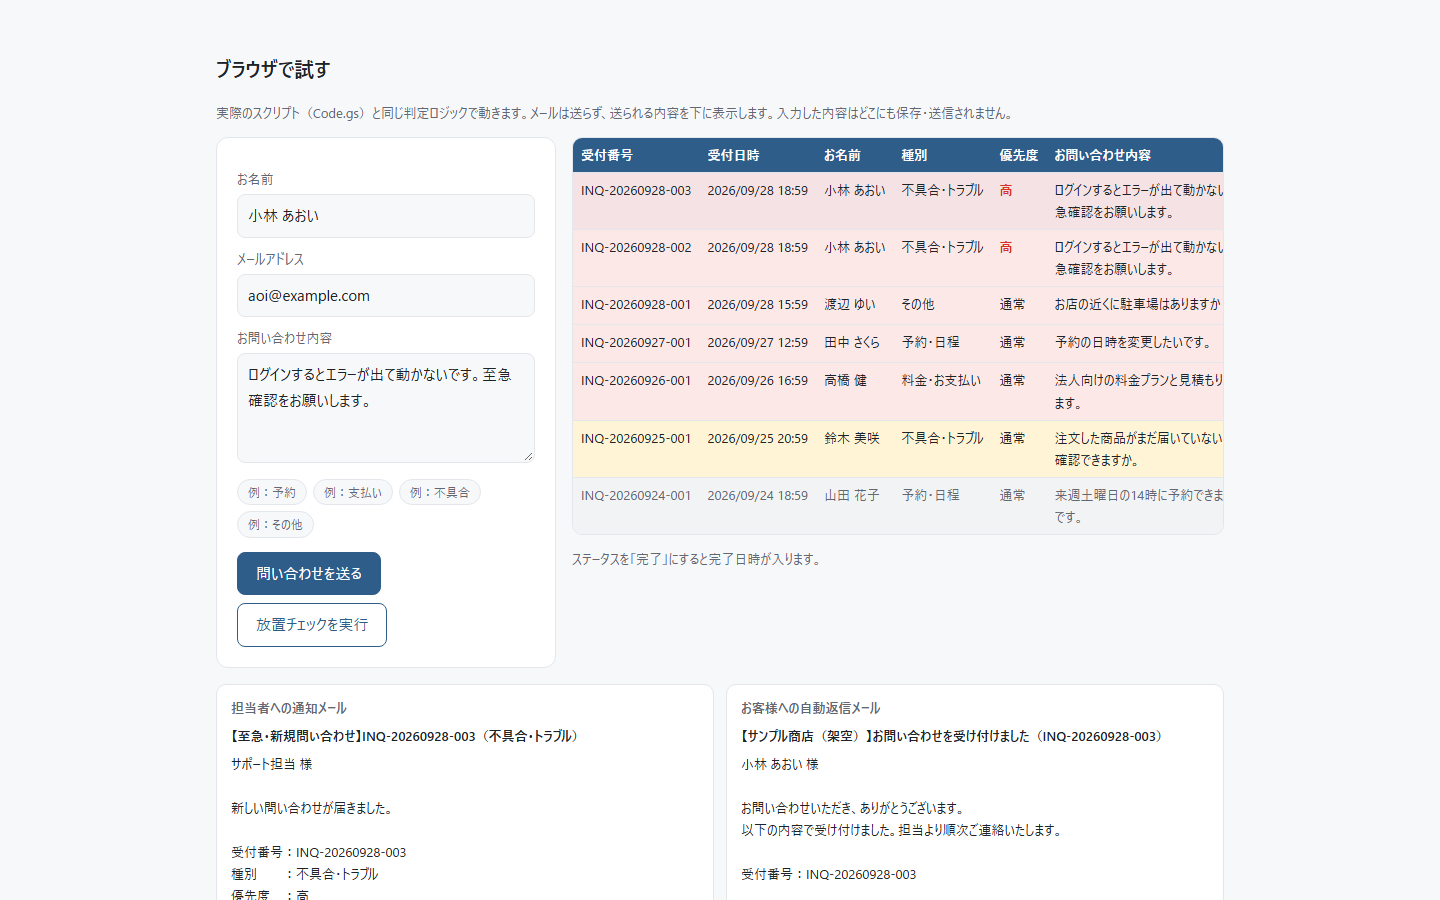Click the お名前 field containing 小林 あおい
This screenshot has height=900, width=1440.
click(x=386, y=216)
